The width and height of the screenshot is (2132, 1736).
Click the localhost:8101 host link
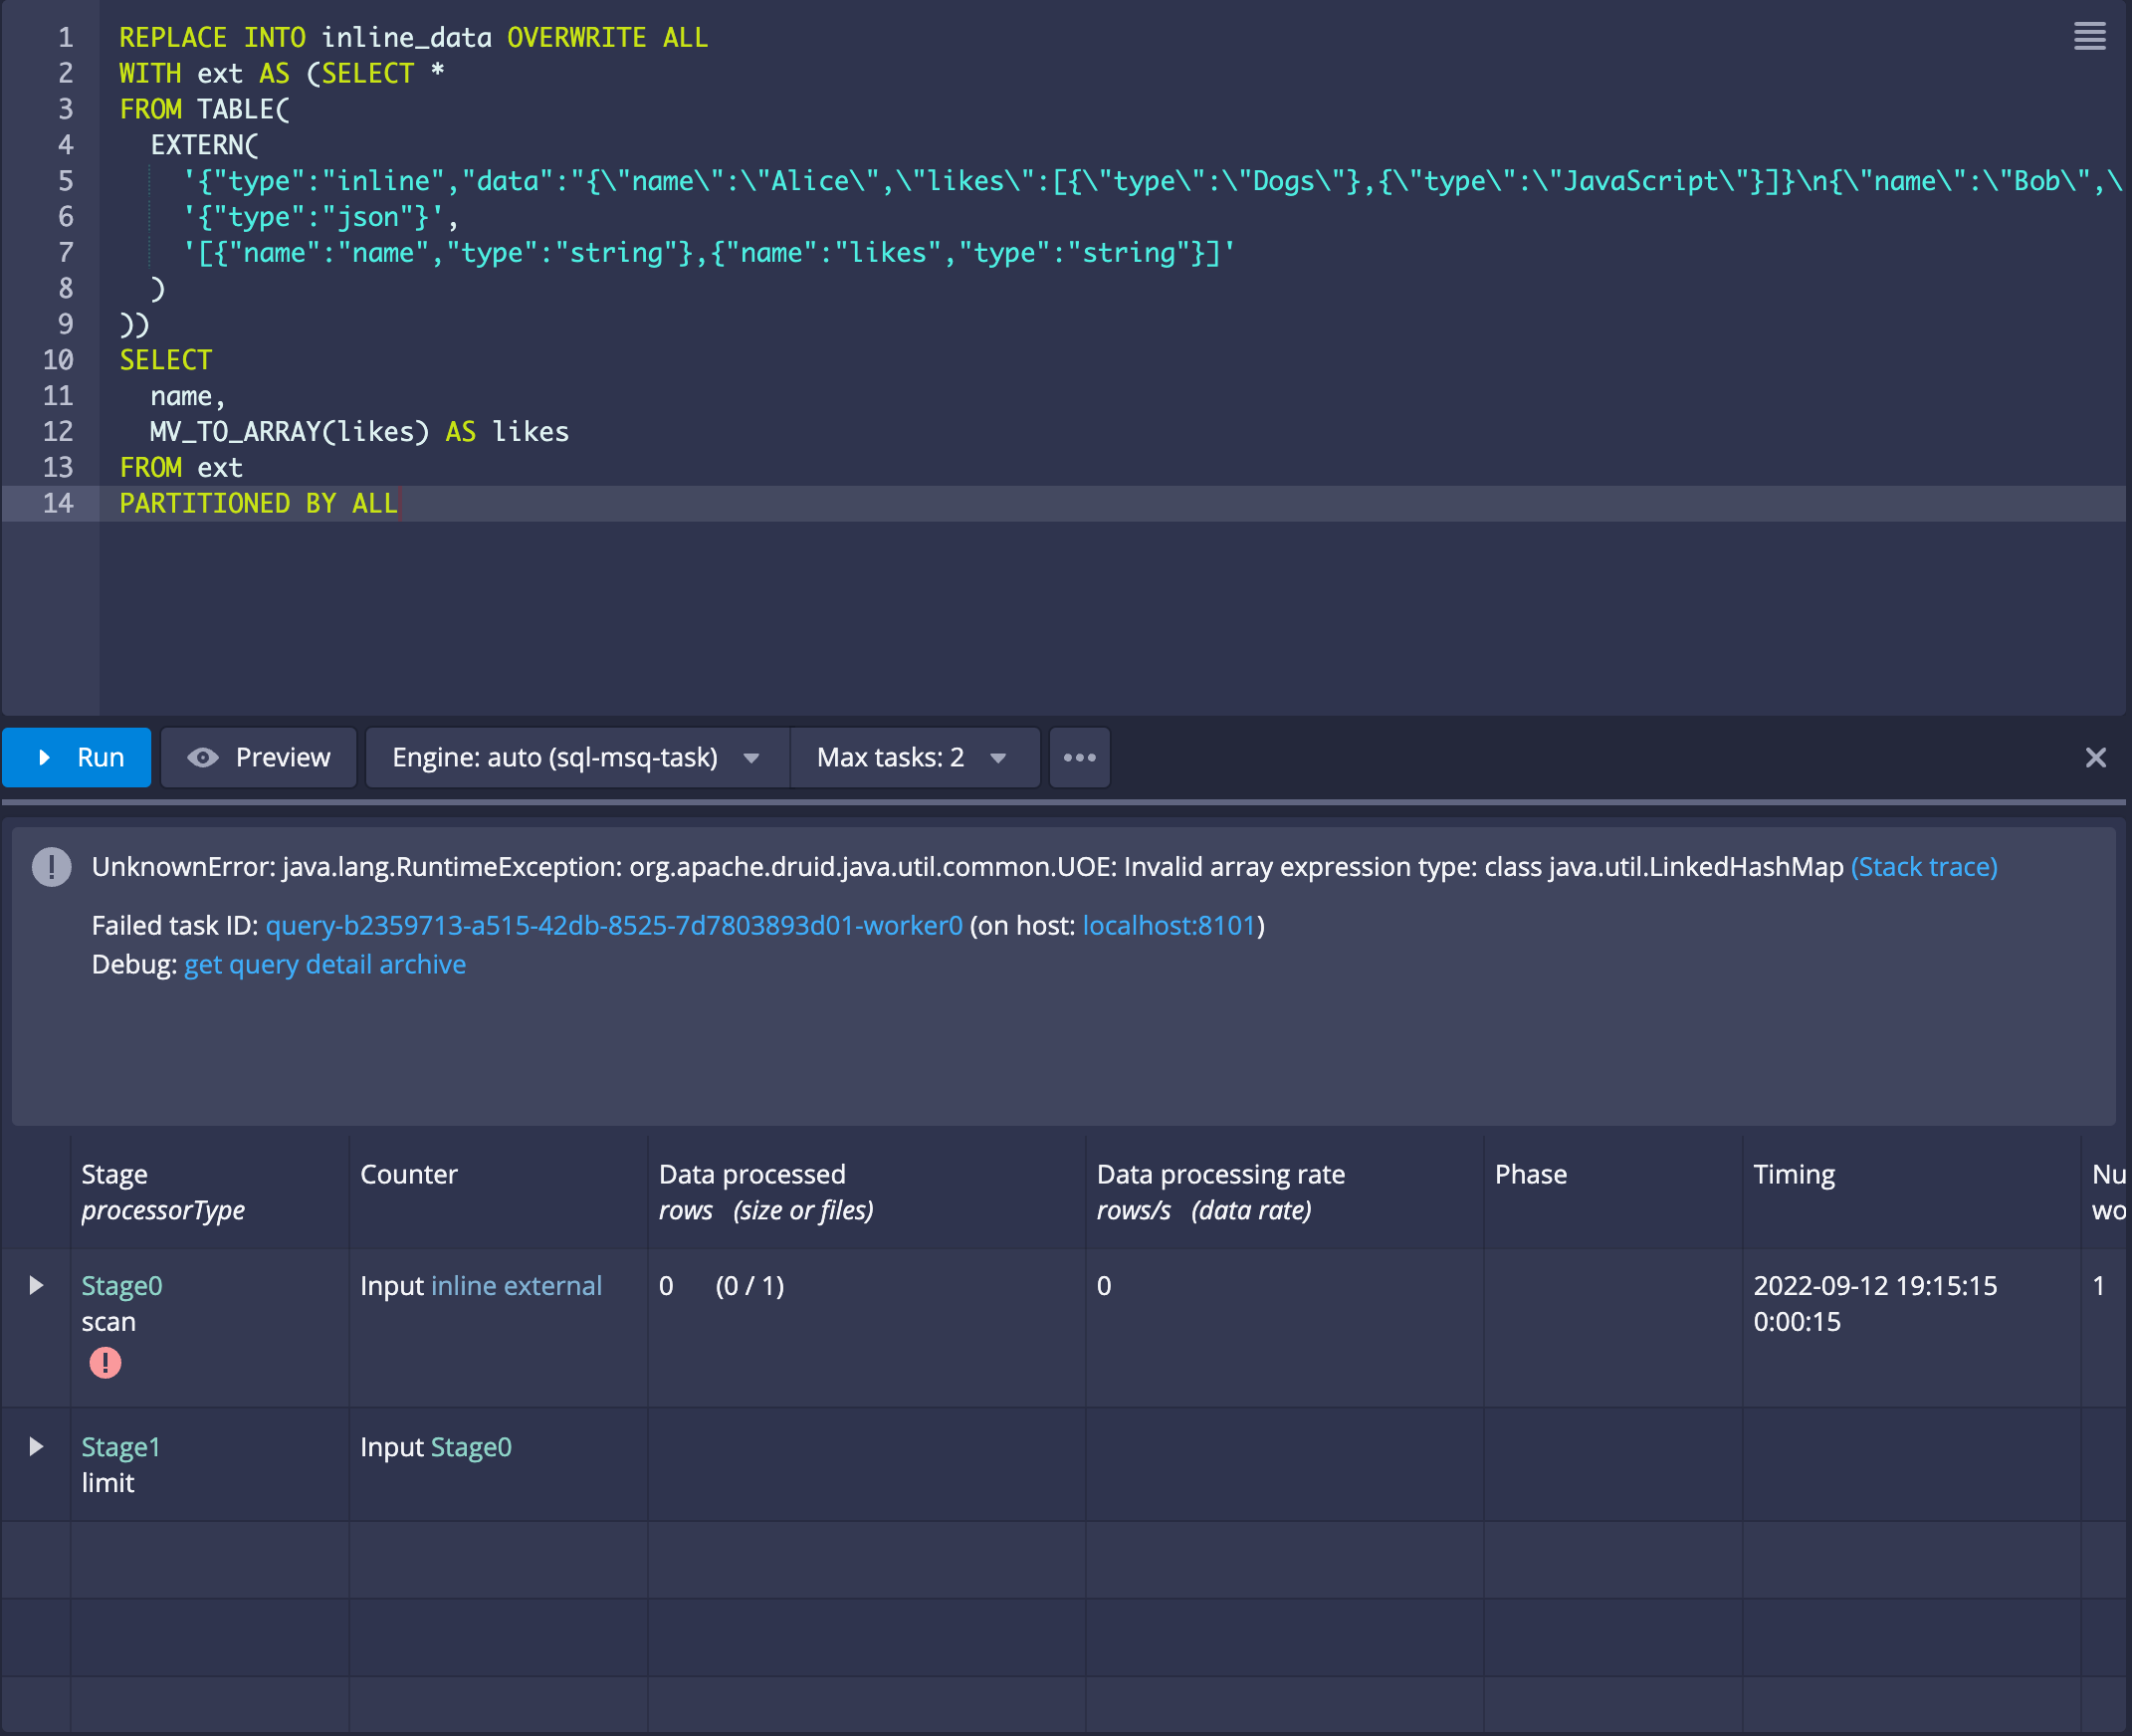1168,925
